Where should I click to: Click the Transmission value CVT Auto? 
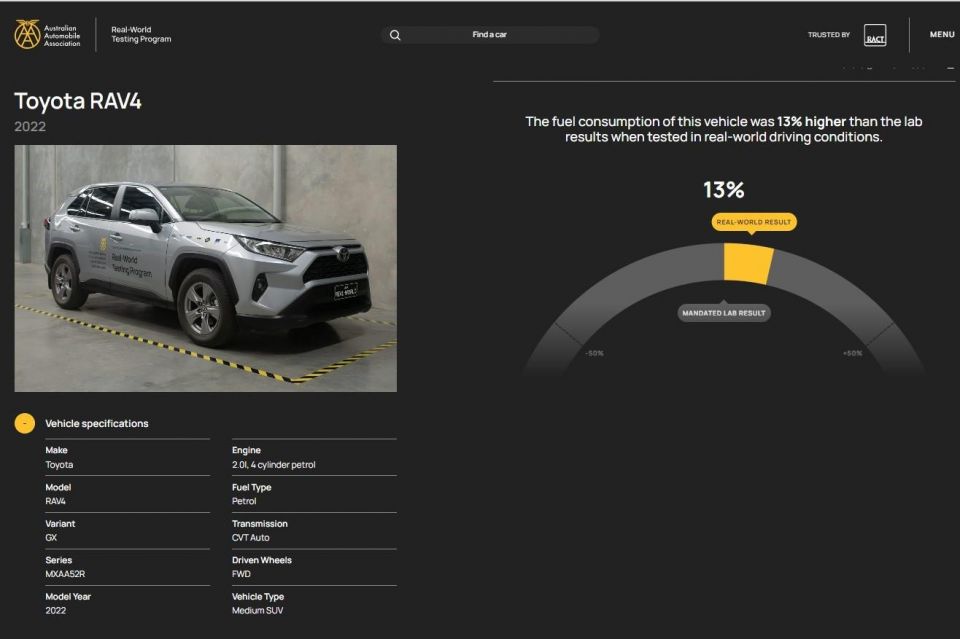pos(250,537)
